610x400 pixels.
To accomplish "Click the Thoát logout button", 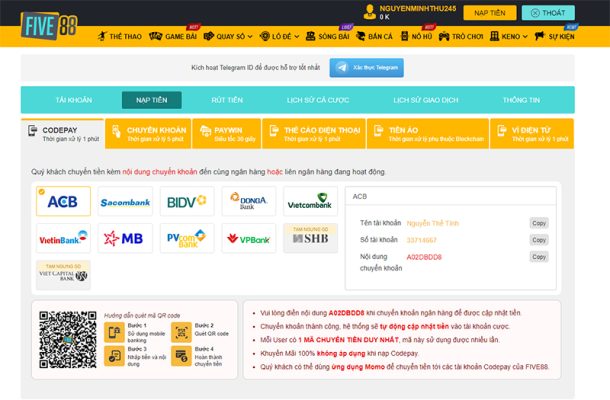I will tap(548, 13).
